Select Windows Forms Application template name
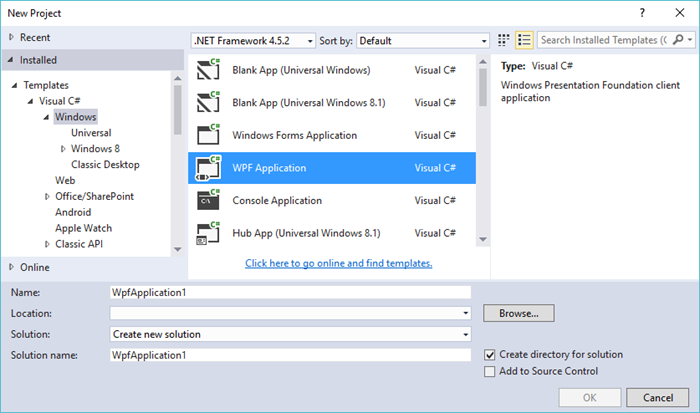 point(295,135)
